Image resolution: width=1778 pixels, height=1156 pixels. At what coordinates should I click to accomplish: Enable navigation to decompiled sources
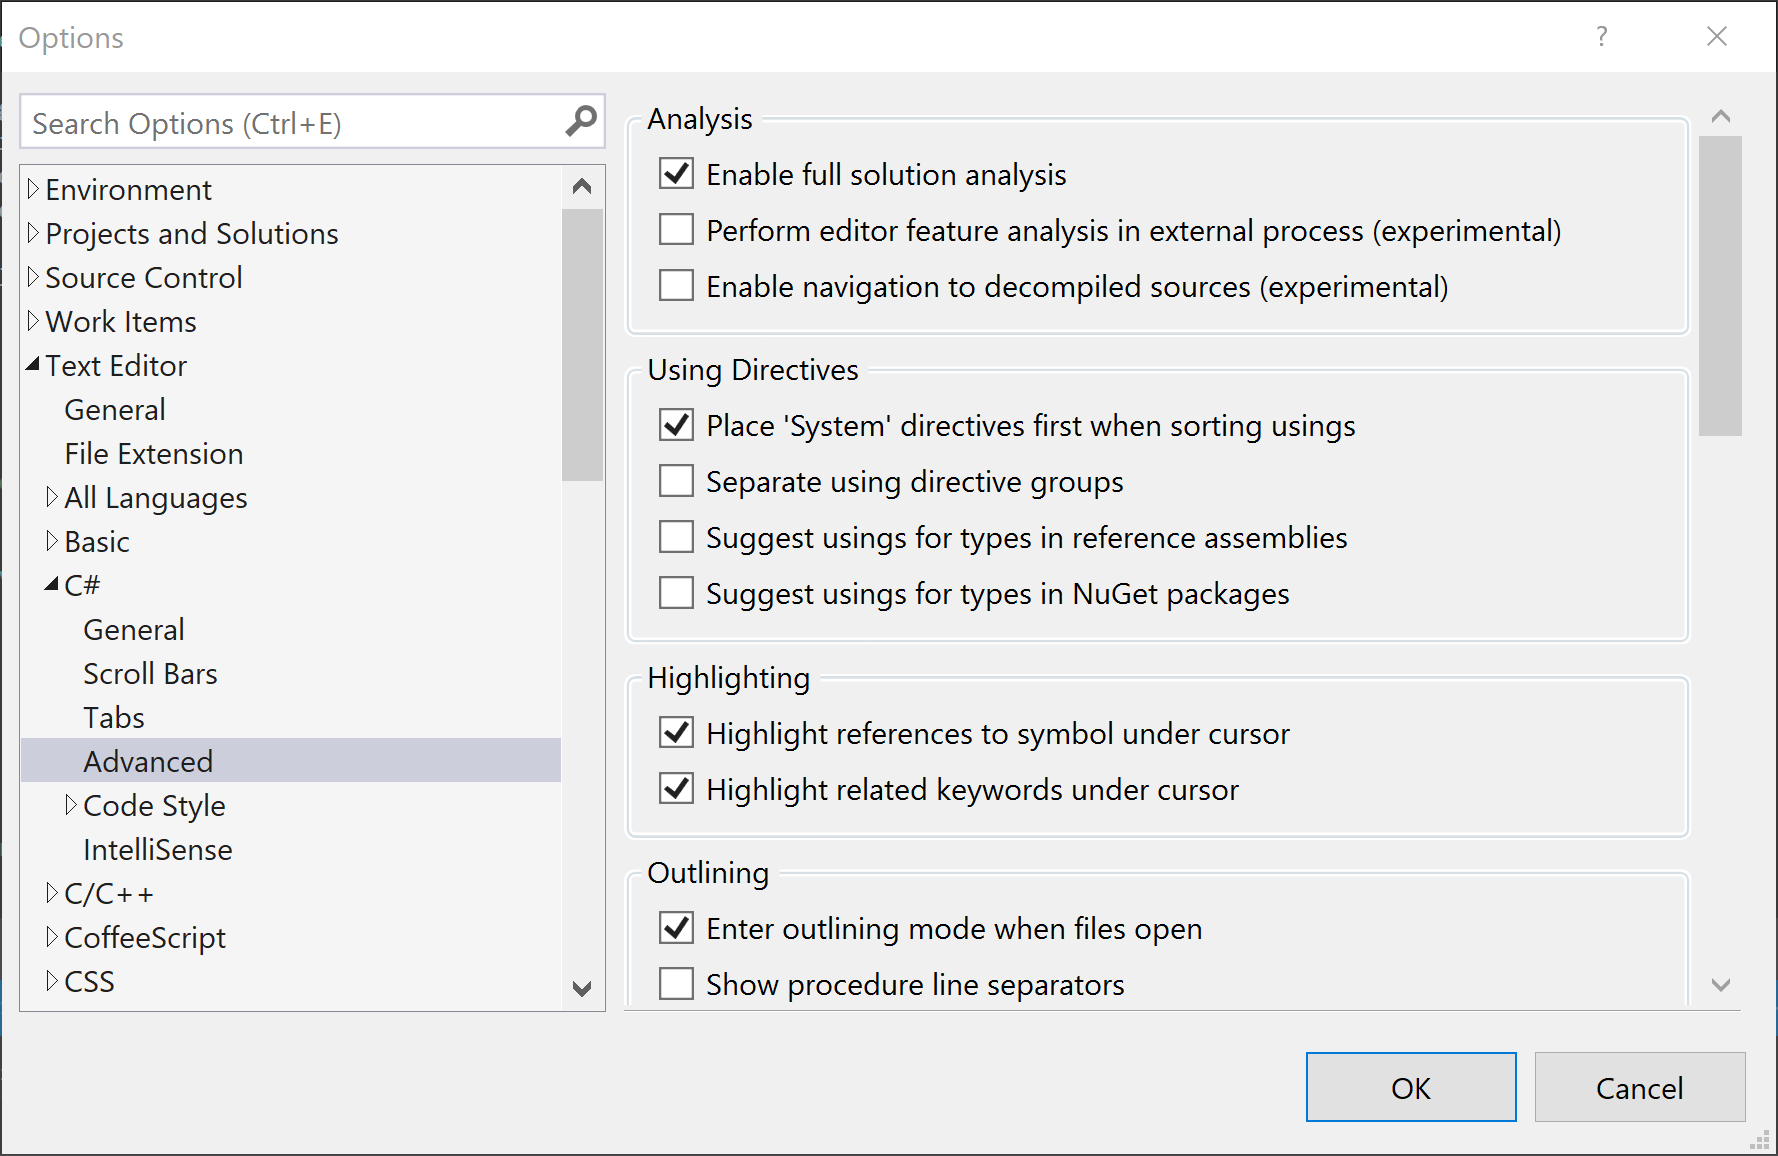click(677, 286)
